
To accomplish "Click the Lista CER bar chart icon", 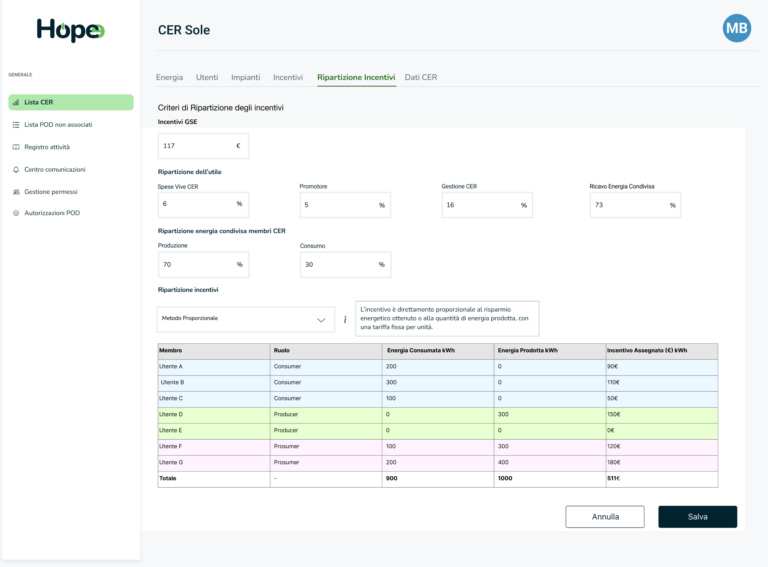I will point(15,102).
